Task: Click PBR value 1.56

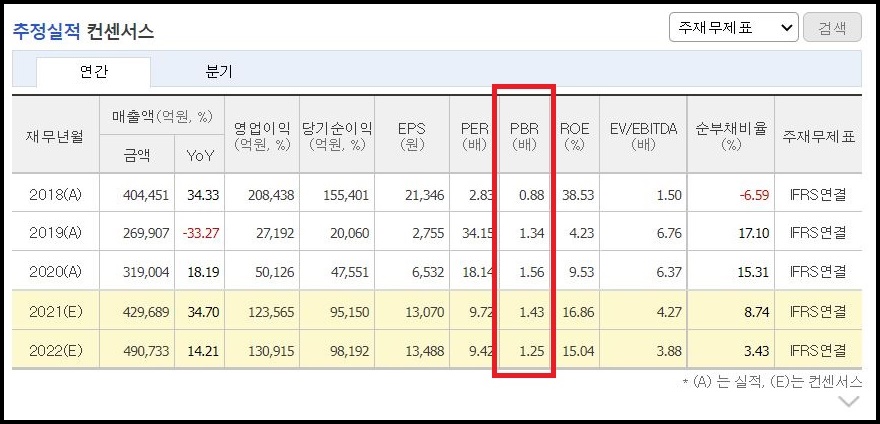Action: pos(531,272)
